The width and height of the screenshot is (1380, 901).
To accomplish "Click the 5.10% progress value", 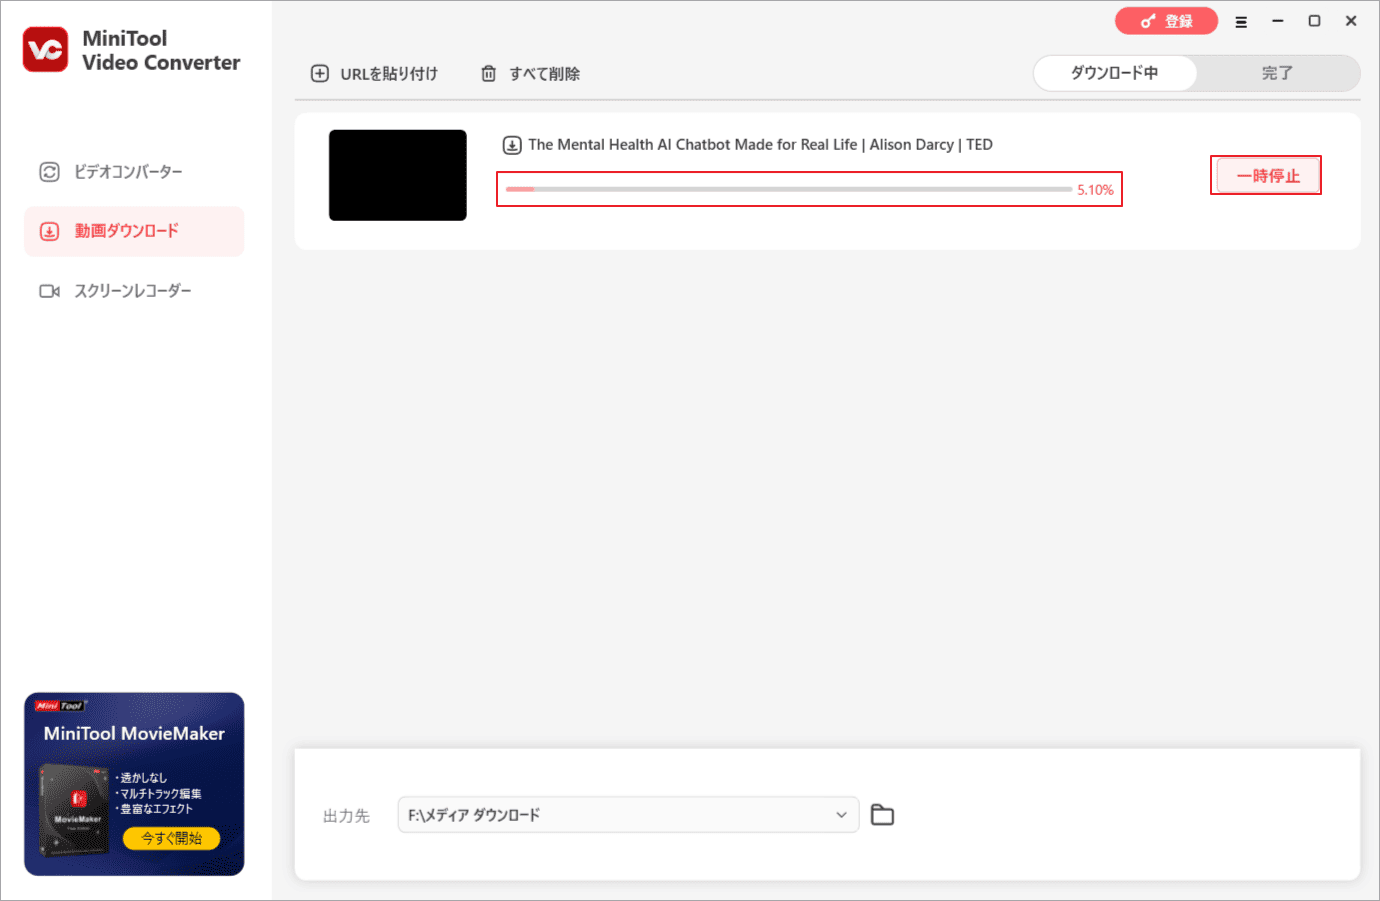I will click(x=1095, y=190).
